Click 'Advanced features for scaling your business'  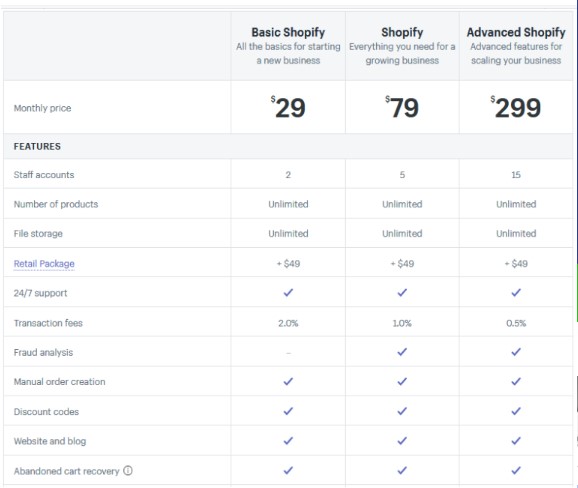(516, 53)
